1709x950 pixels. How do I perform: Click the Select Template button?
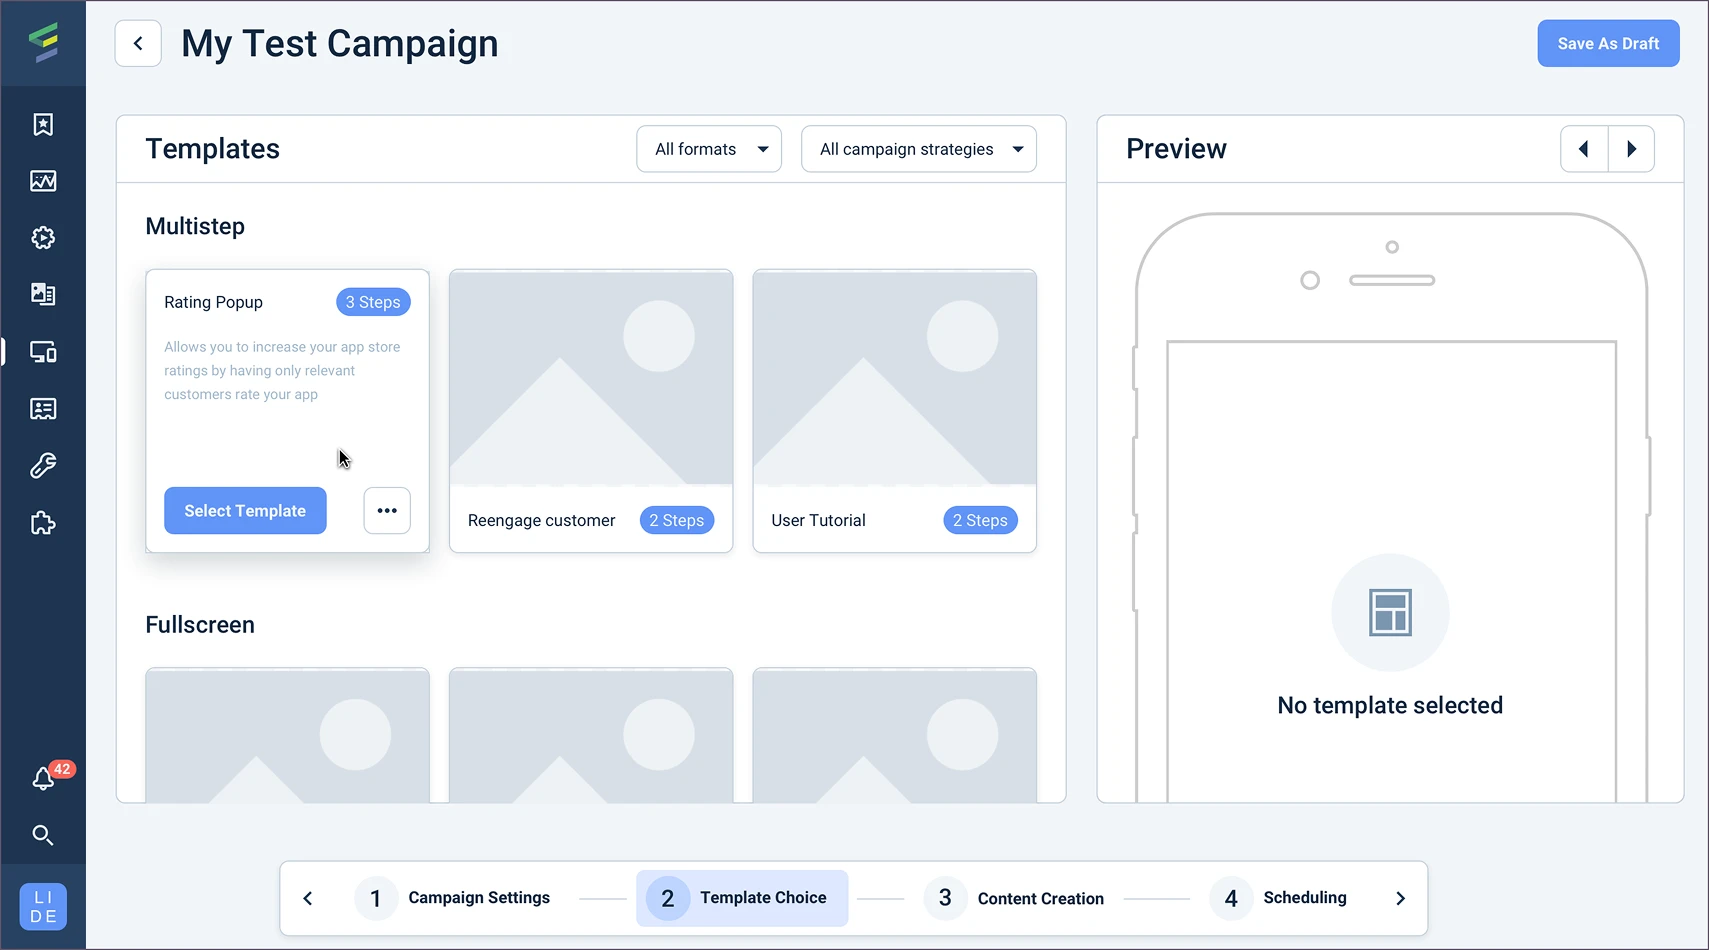[245, 511]
